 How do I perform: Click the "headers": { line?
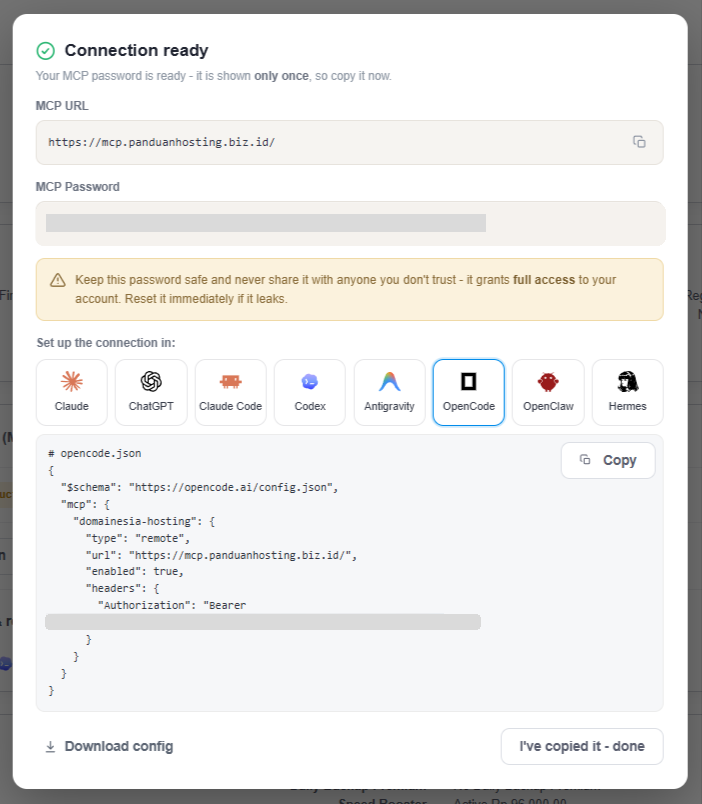122,588
